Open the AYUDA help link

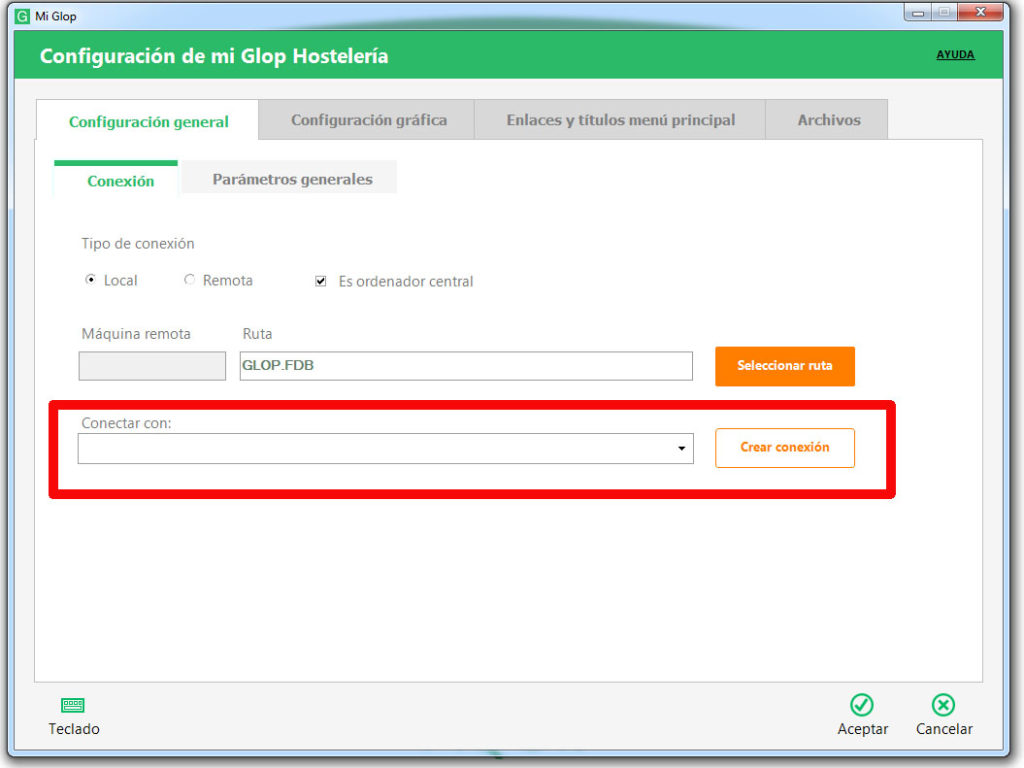(955, 54)
